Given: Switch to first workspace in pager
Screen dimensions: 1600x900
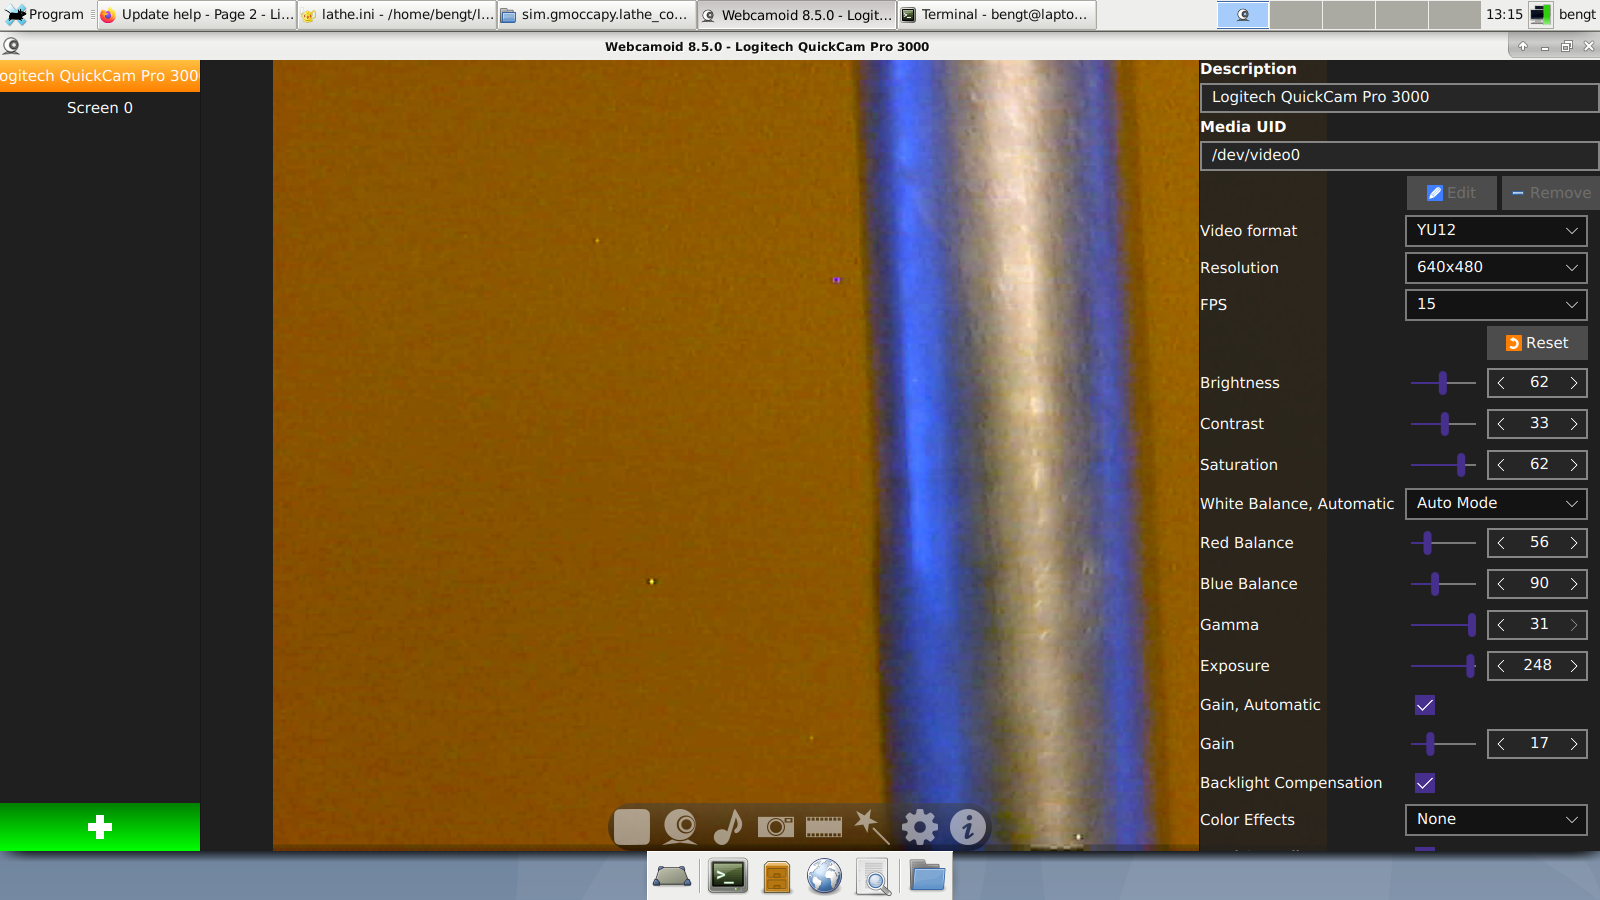Looking at the screenshot, I should pyautogui.click(x=1243, y=15).
